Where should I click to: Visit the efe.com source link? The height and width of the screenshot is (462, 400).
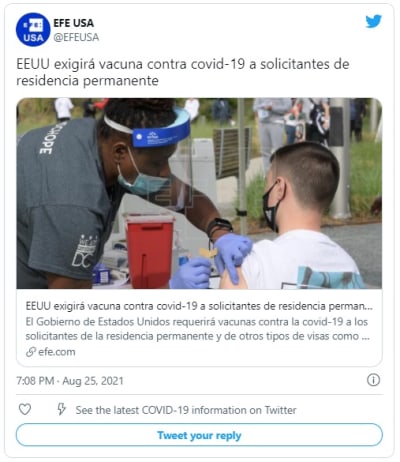pos(57,352)
